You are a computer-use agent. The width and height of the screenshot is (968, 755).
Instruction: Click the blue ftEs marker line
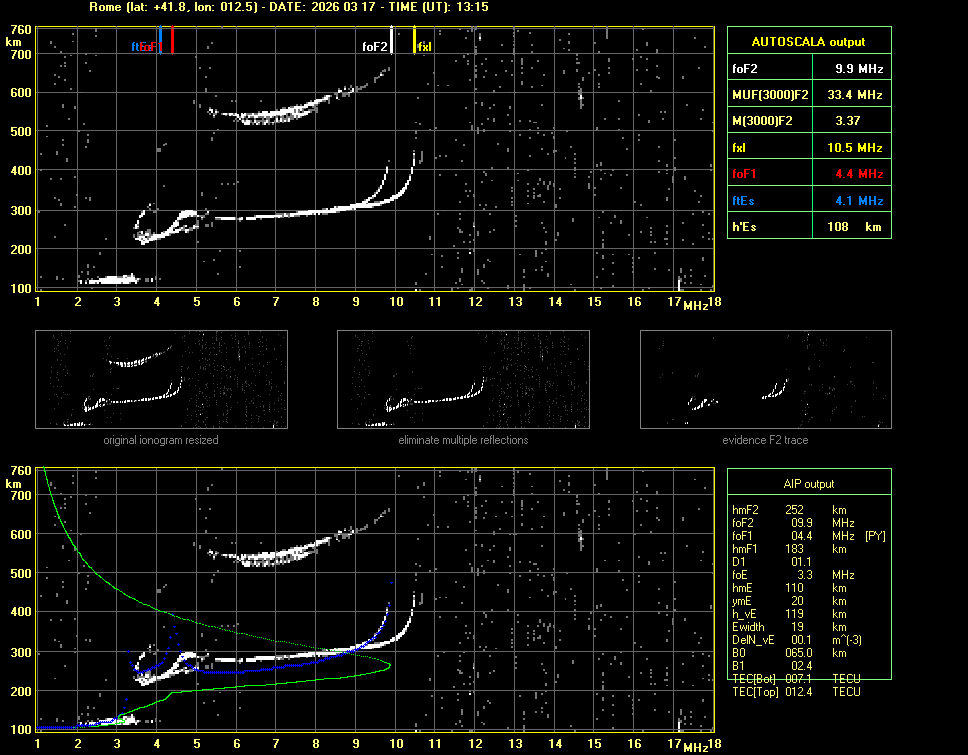tap(160, 40)
